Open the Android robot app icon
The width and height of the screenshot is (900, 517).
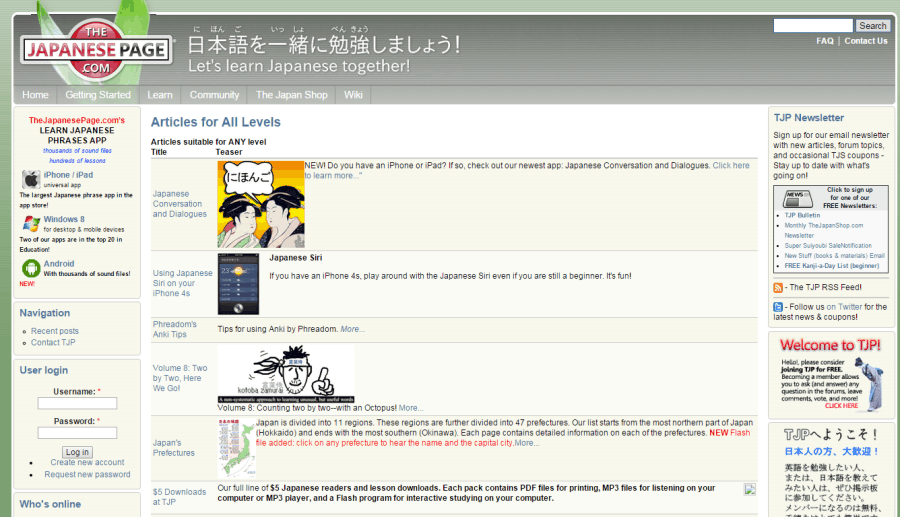[x=31, y=268]
